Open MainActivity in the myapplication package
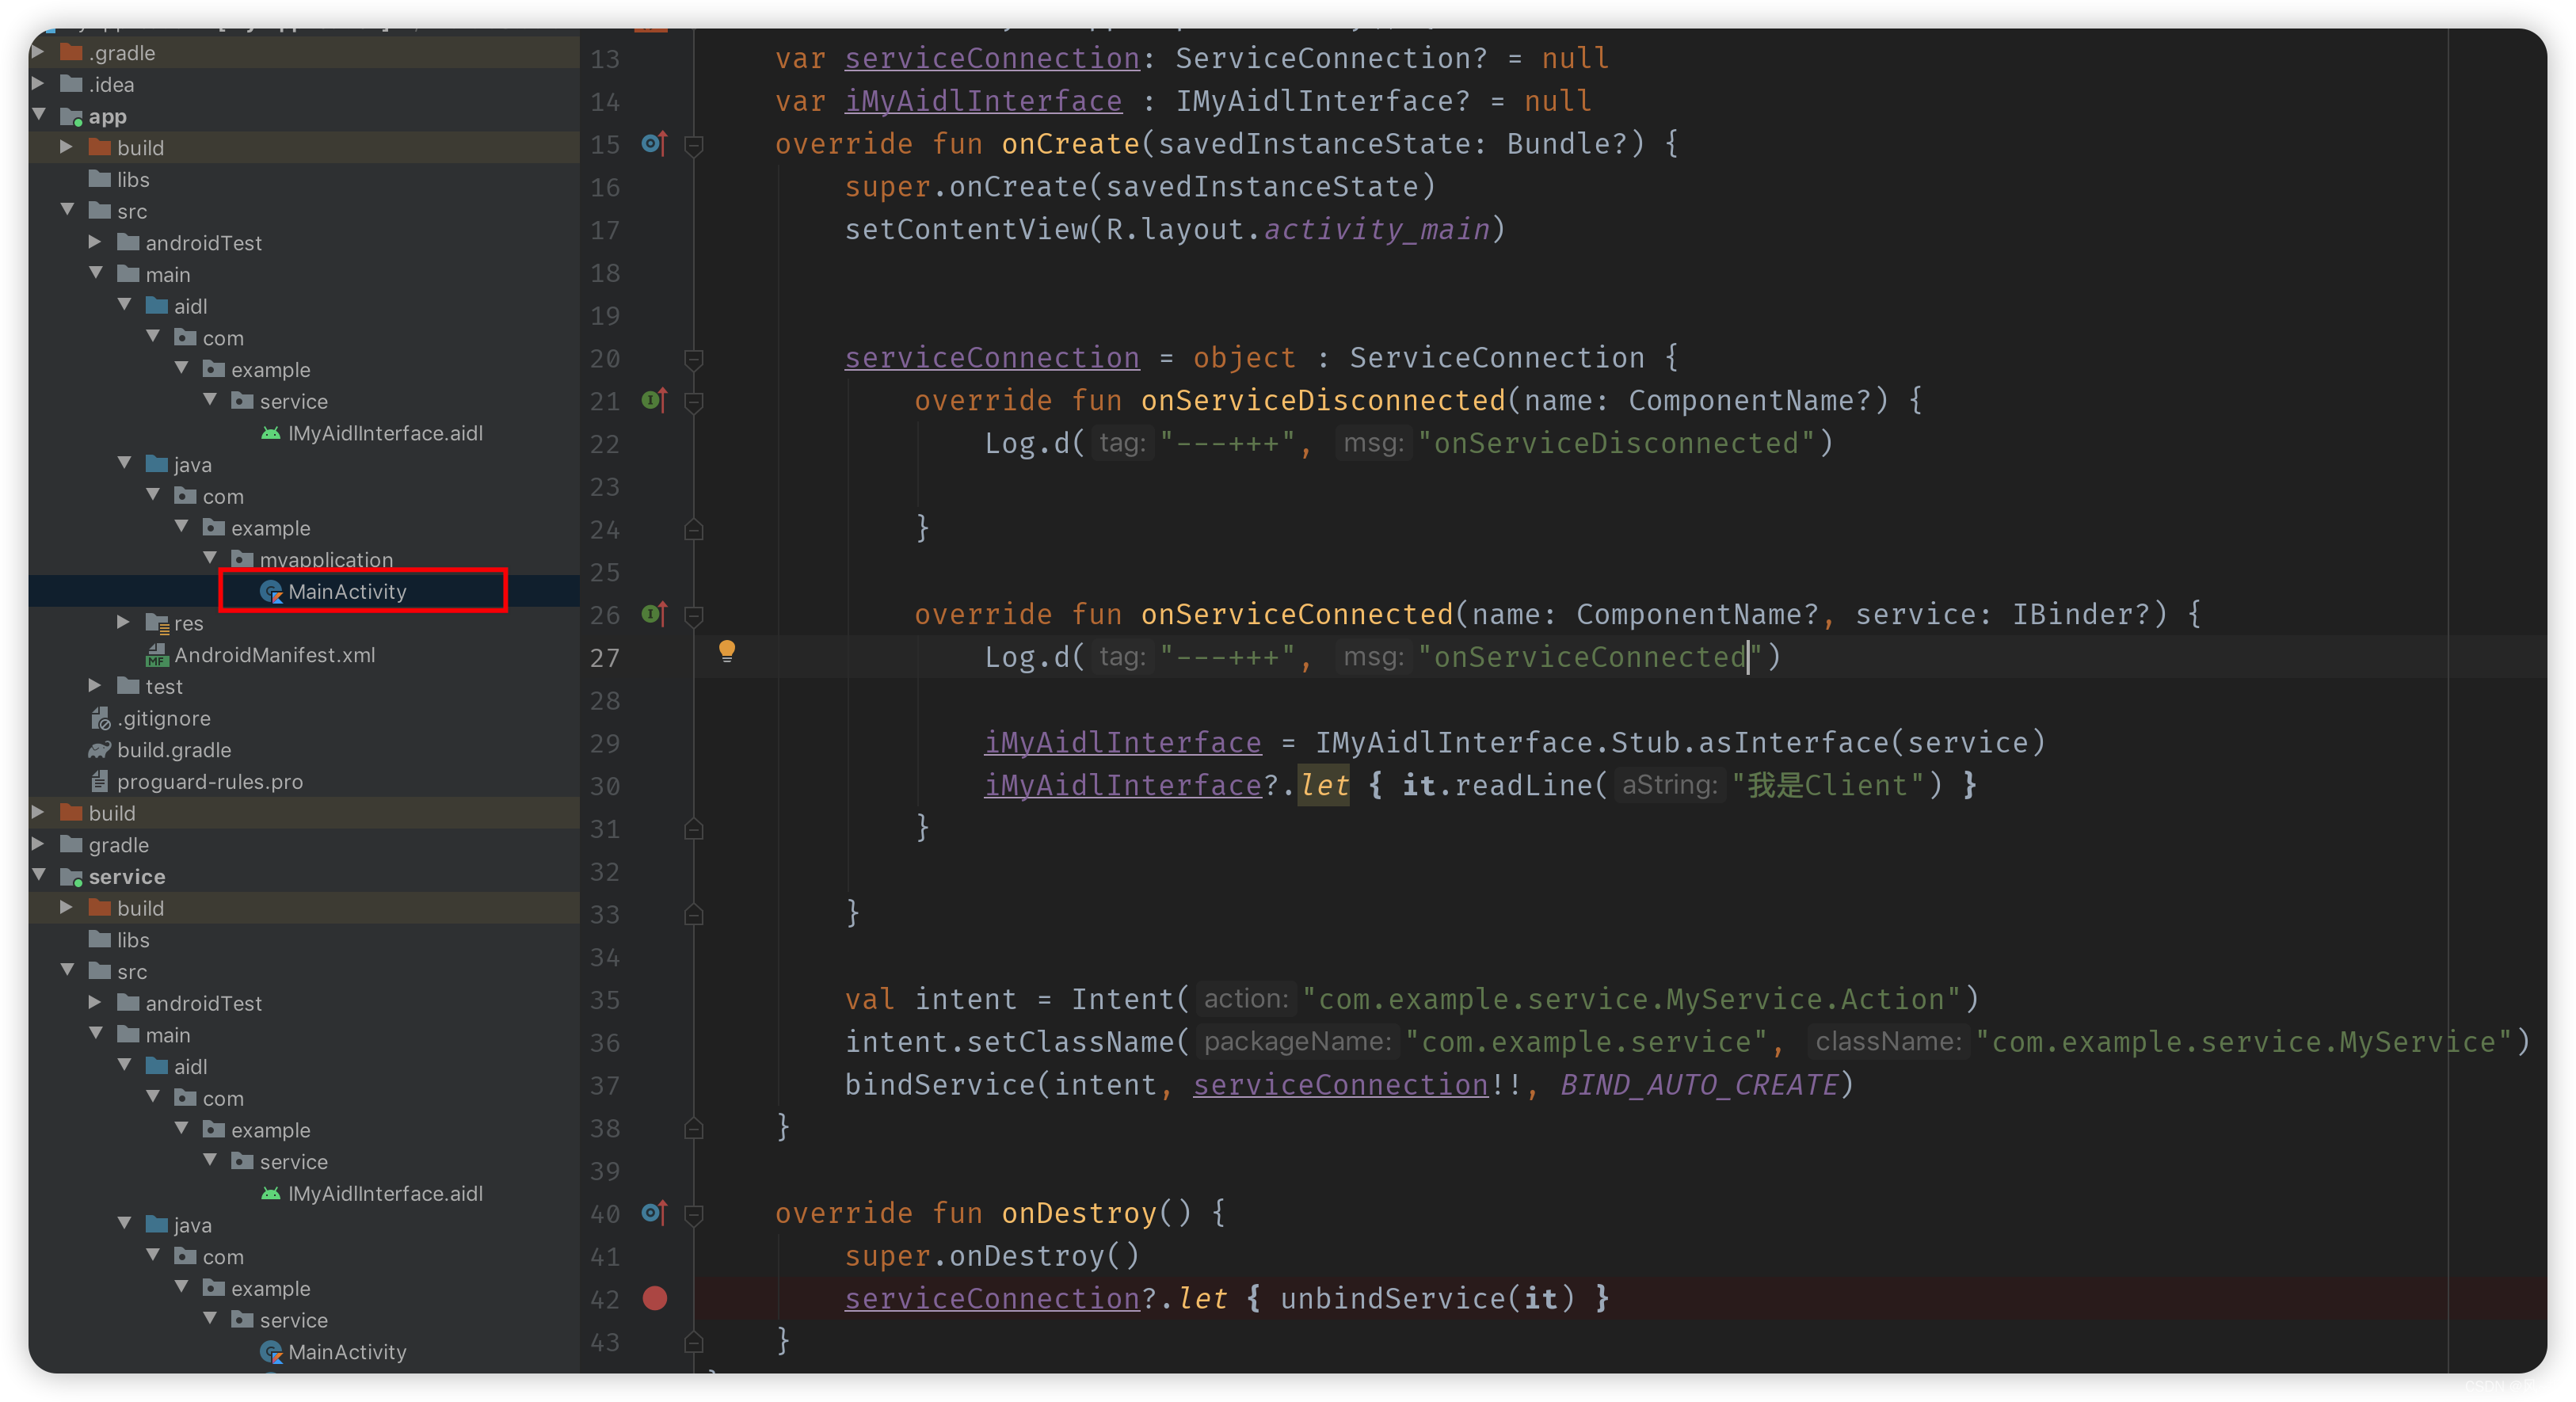Screen dimensions: 2576x1402 347,592
